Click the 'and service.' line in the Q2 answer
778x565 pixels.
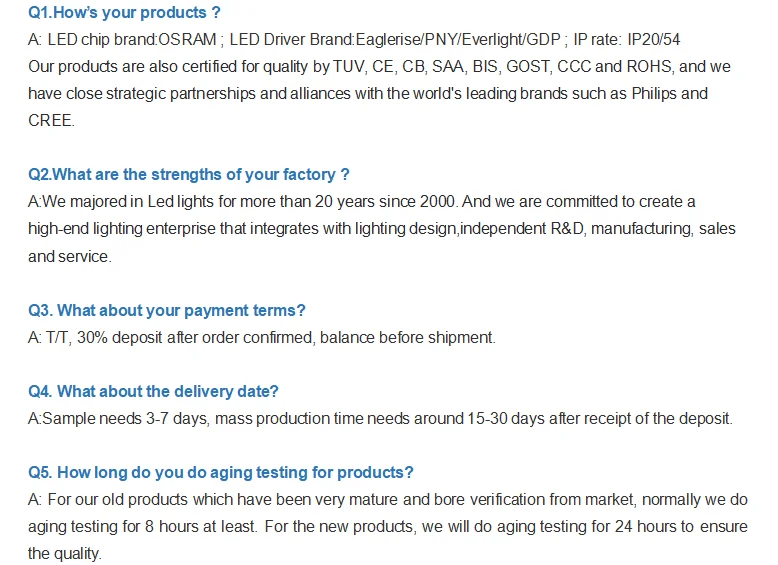click(x=70, y=256)
